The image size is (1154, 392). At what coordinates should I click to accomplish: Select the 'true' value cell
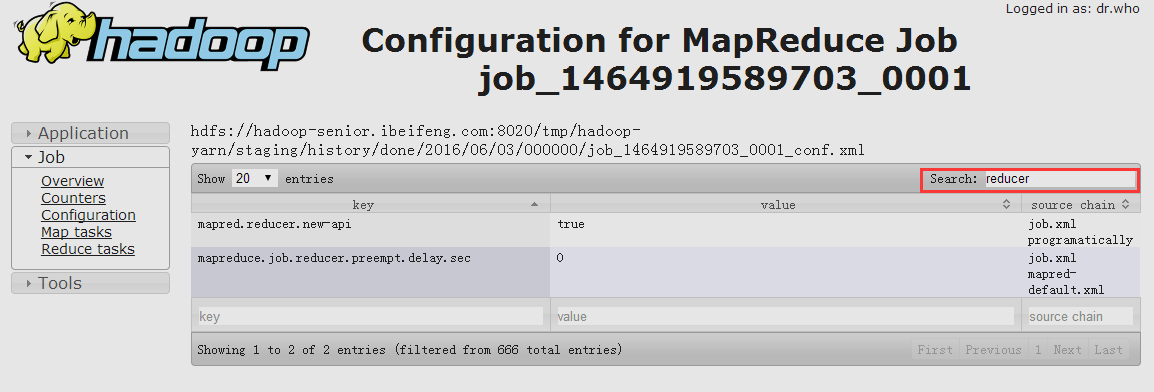pos(785,230)
